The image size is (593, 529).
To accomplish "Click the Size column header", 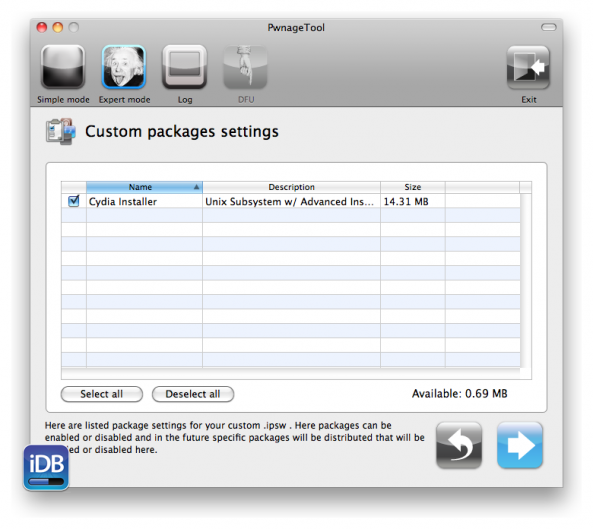I will coord(413,187).
